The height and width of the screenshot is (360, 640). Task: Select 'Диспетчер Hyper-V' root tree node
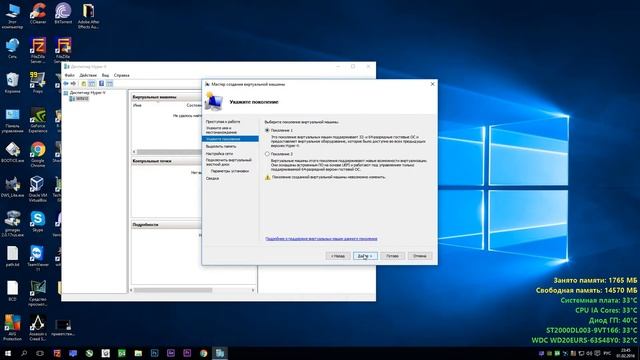coord(84,93)
